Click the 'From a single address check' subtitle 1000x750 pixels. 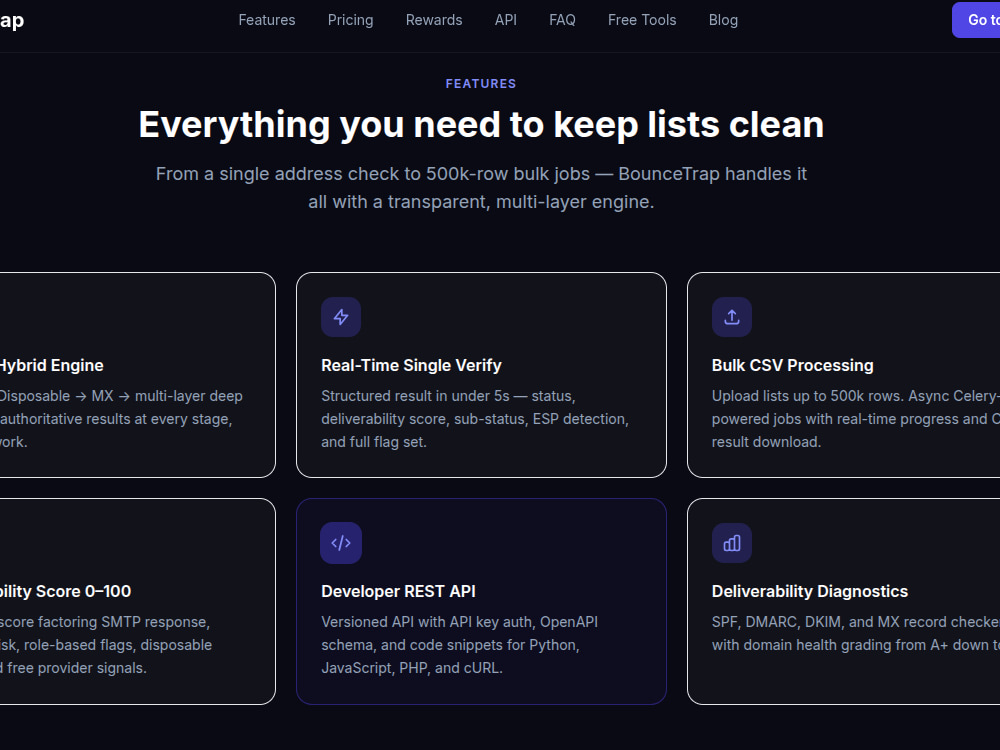pyautogui.click(x=482, y=188)
